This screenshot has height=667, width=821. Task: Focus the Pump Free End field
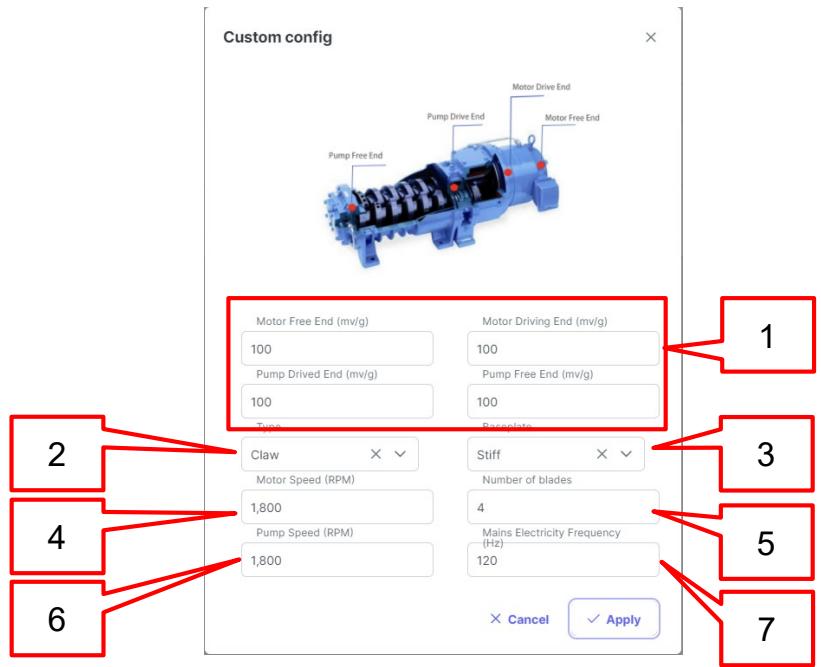pos(563,402)
